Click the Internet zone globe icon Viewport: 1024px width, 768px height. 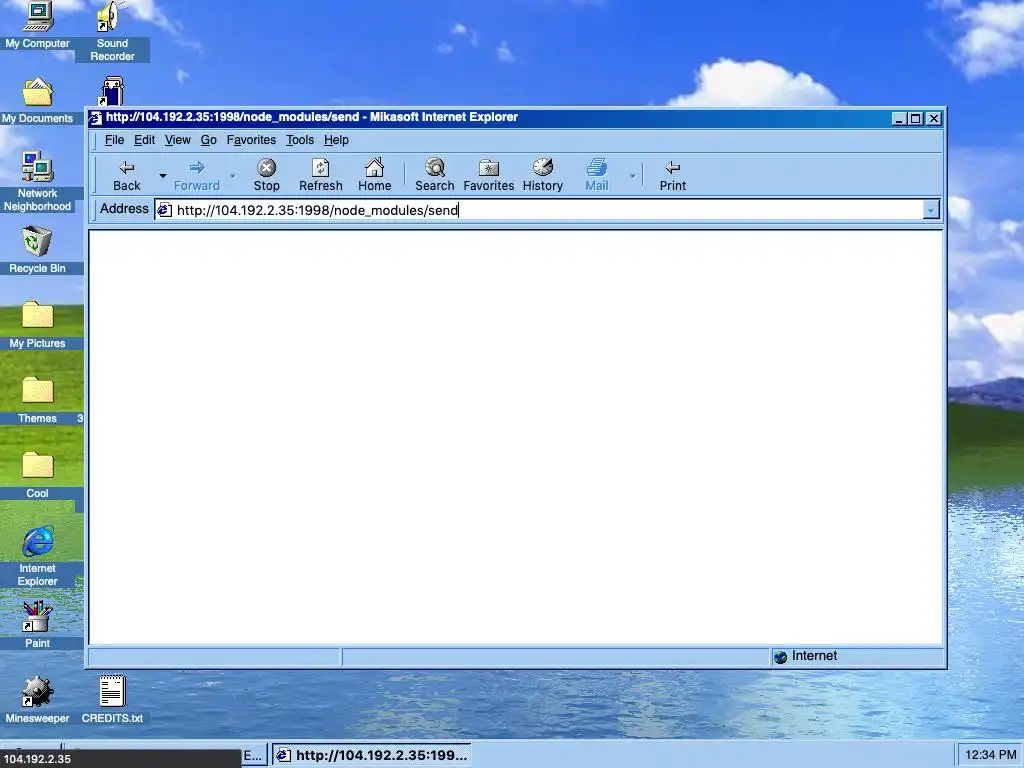780,656
